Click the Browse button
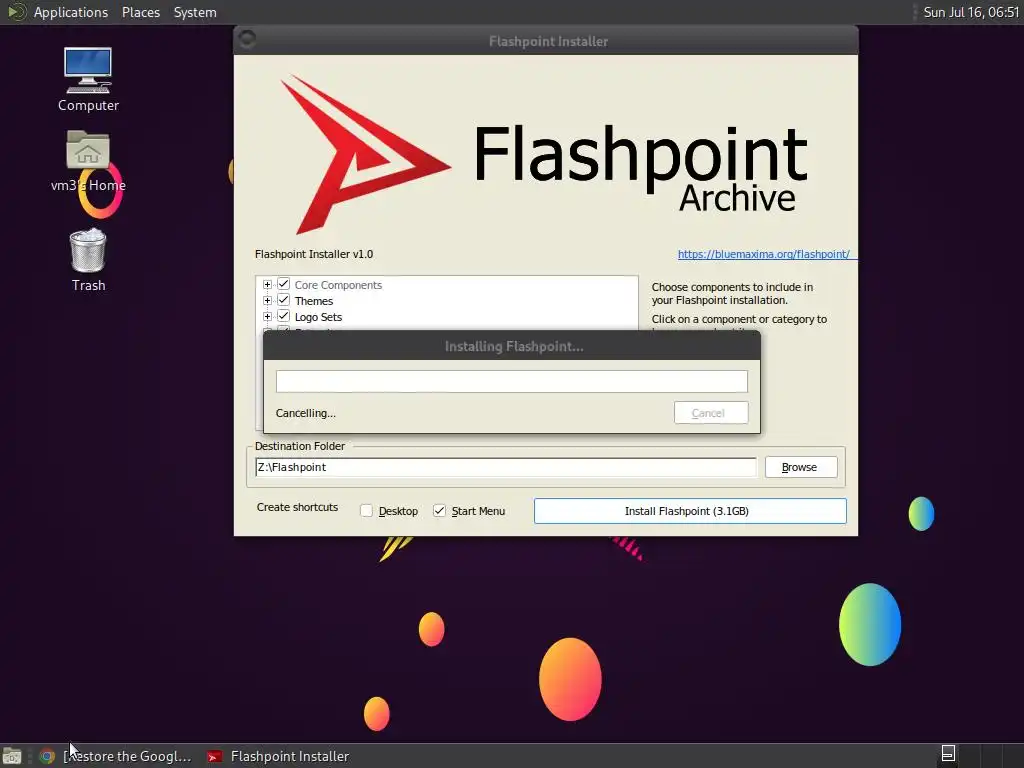Image resolution: width=1024 pixels, height=768 pixels. [801, 467]
